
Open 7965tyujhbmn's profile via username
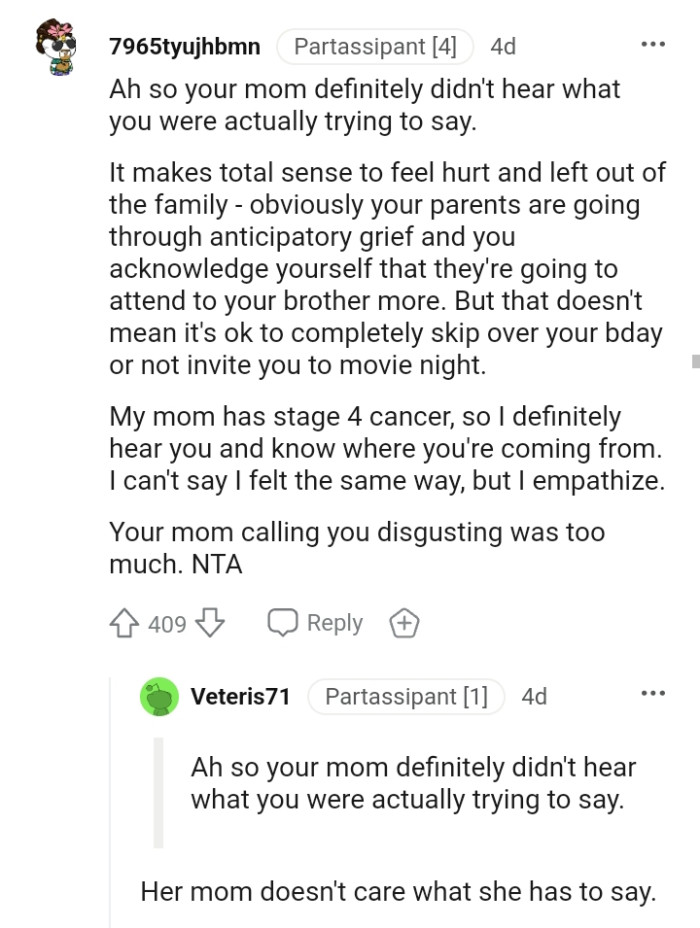click(x=186, y=46)
